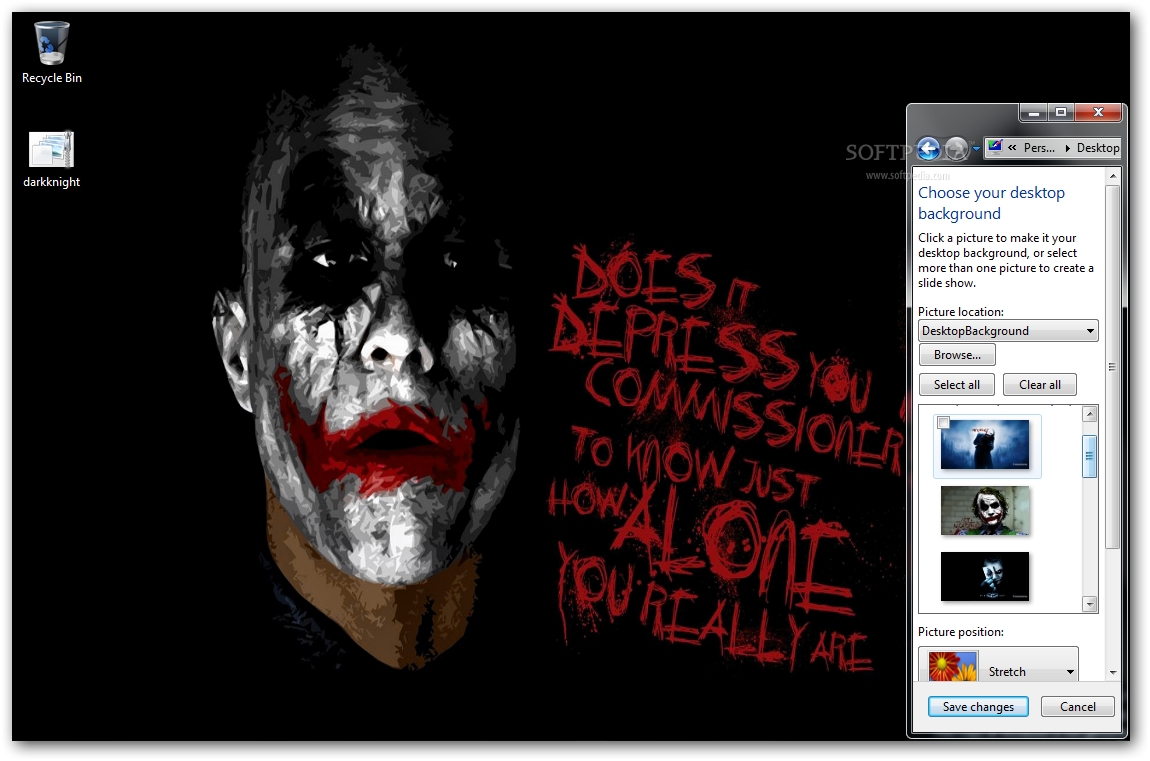
Task: Select the Joker face wallpaper thumbnail
Action: pos(985,510)
